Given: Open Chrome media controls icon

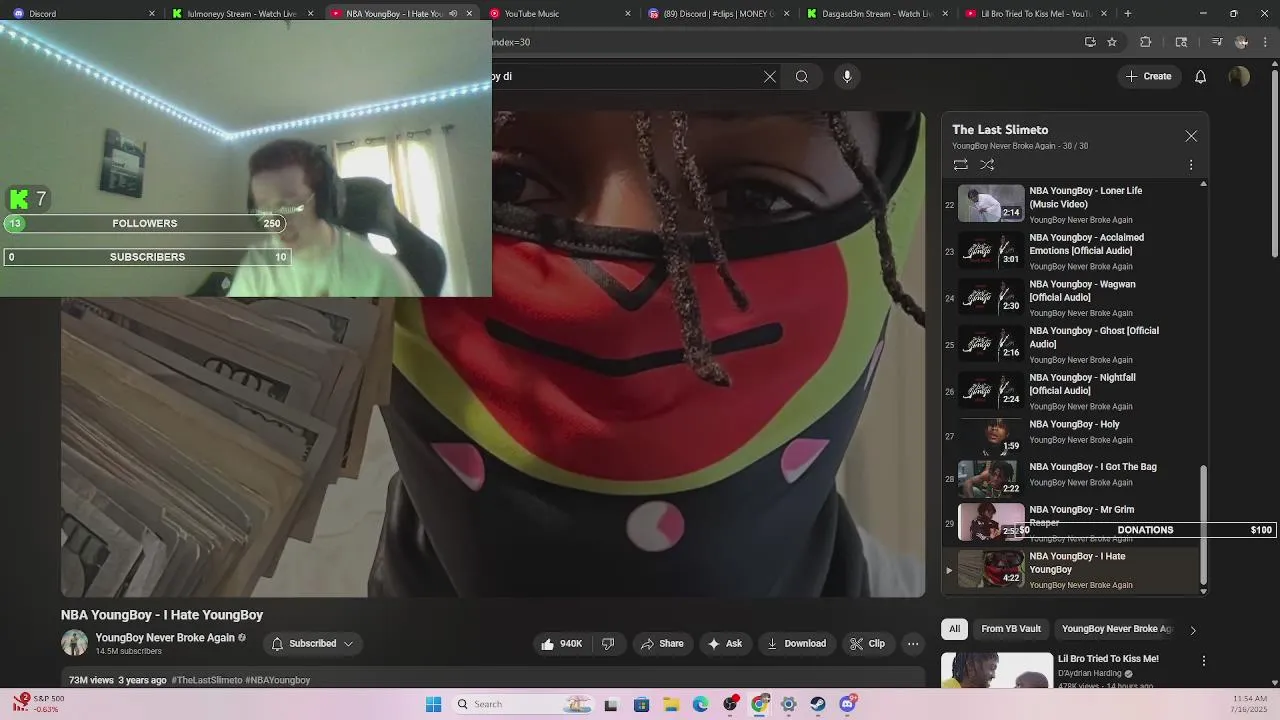Looking at the screenshot, I should [1217, 42].
